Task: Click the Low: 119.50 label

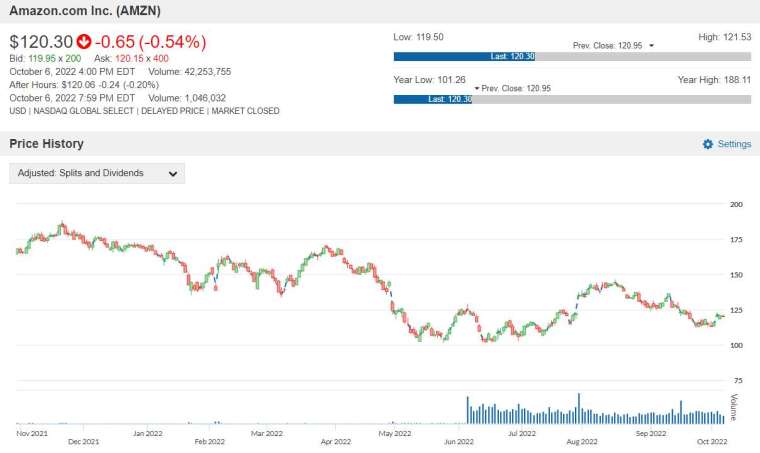Action: (x=418, y=37)
